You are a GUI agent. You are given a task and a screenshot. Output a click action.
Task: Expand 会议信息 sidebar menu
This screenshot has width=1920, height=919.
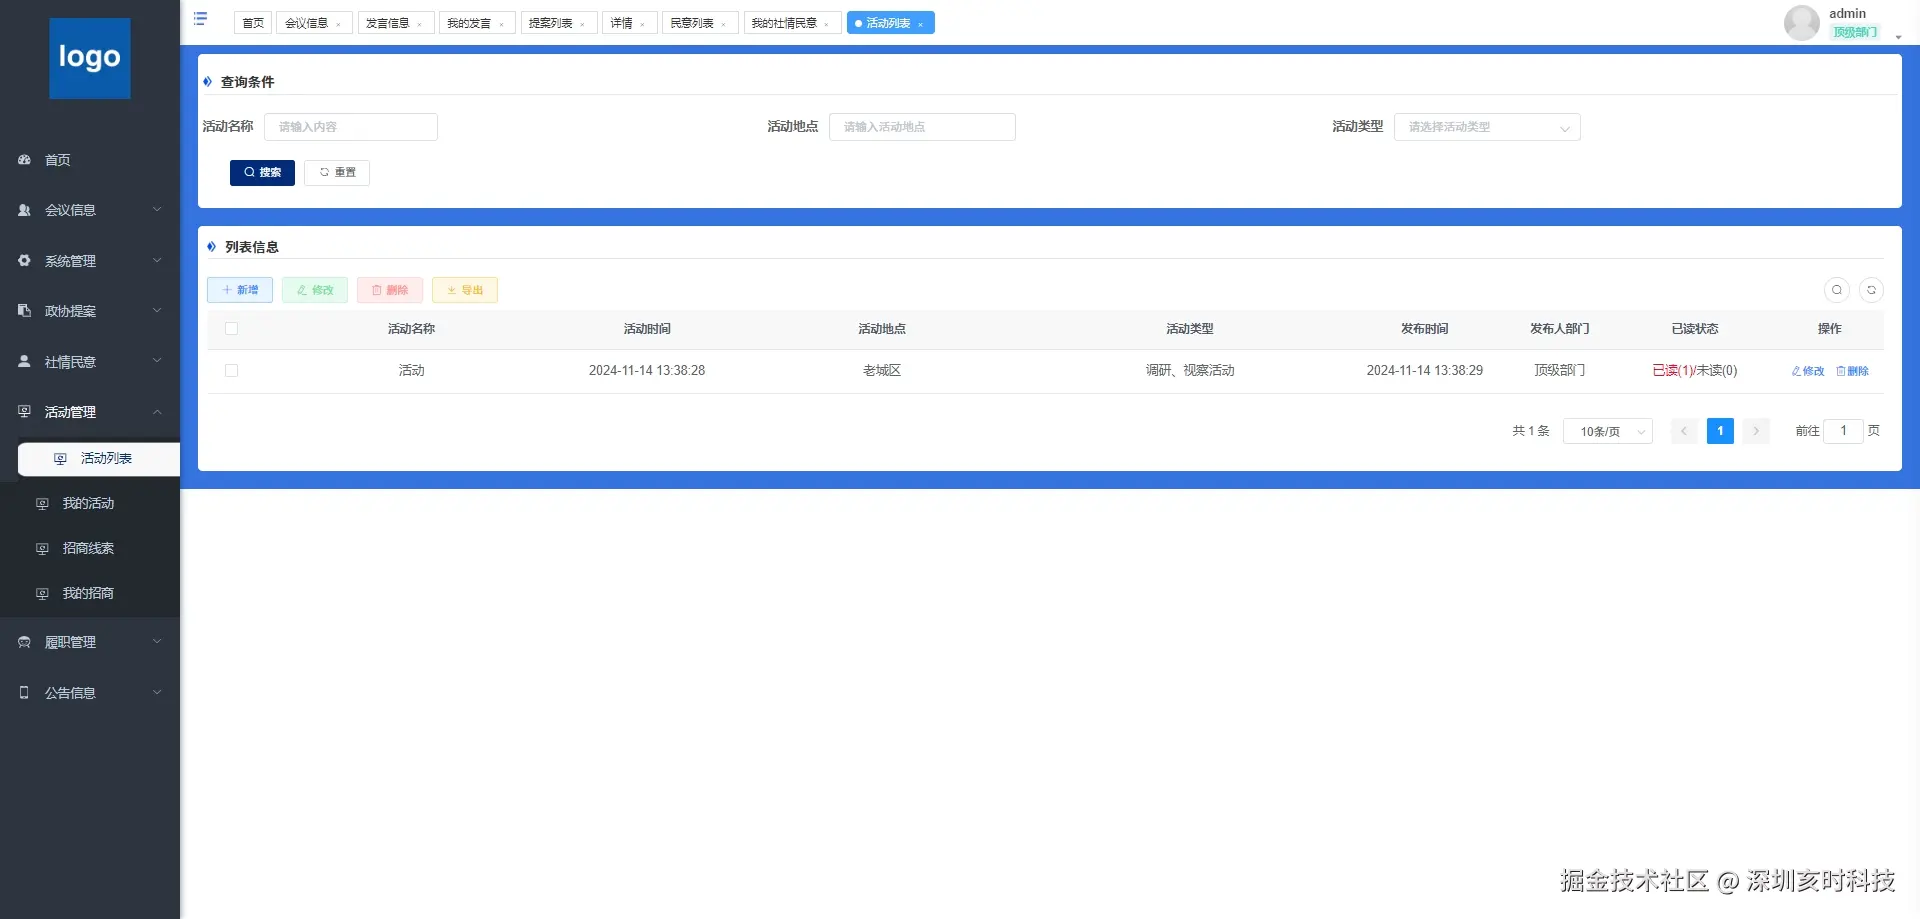point(90,210)
